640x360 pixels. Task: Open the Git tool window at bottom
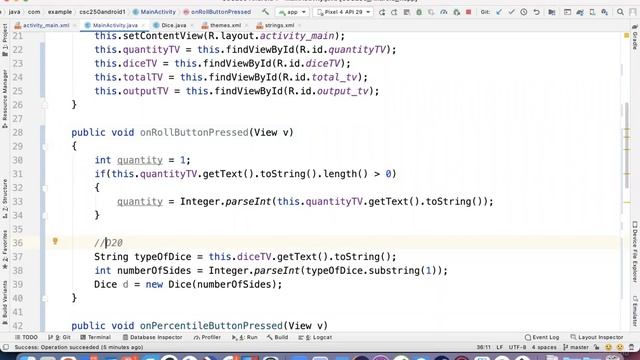point(59,338)
